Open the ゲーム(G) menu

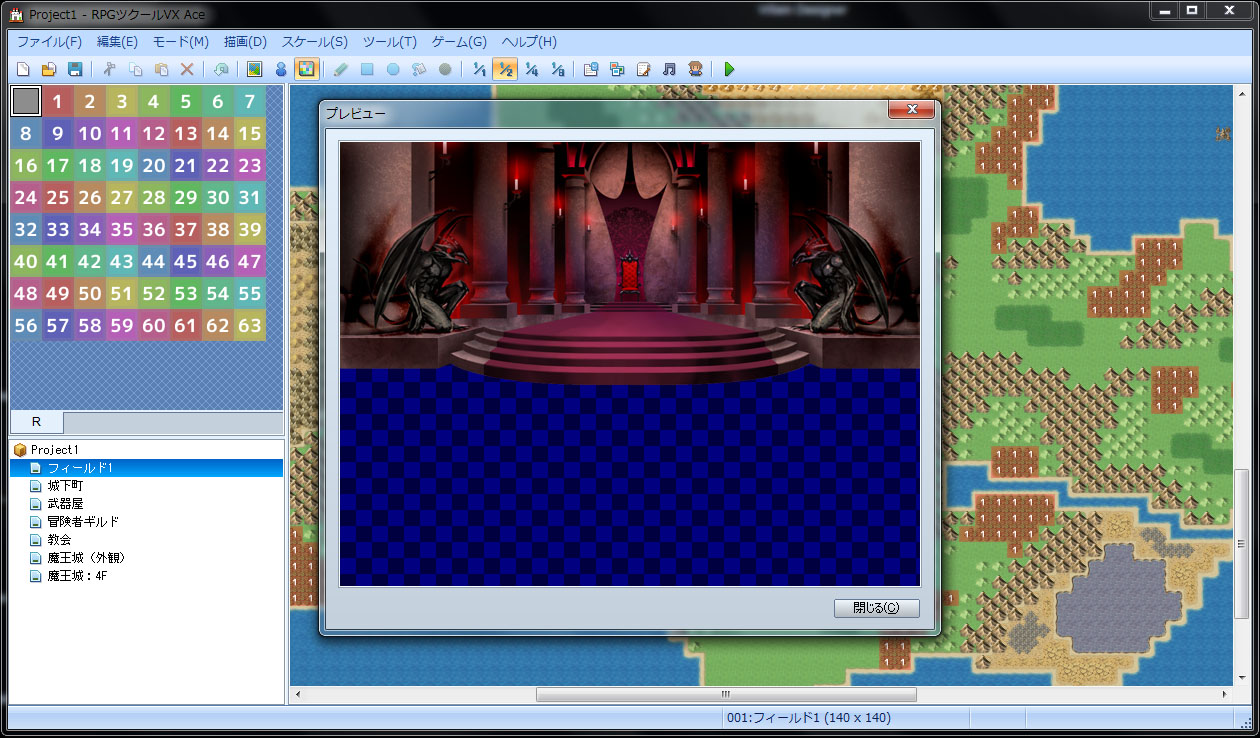[459, 42]
